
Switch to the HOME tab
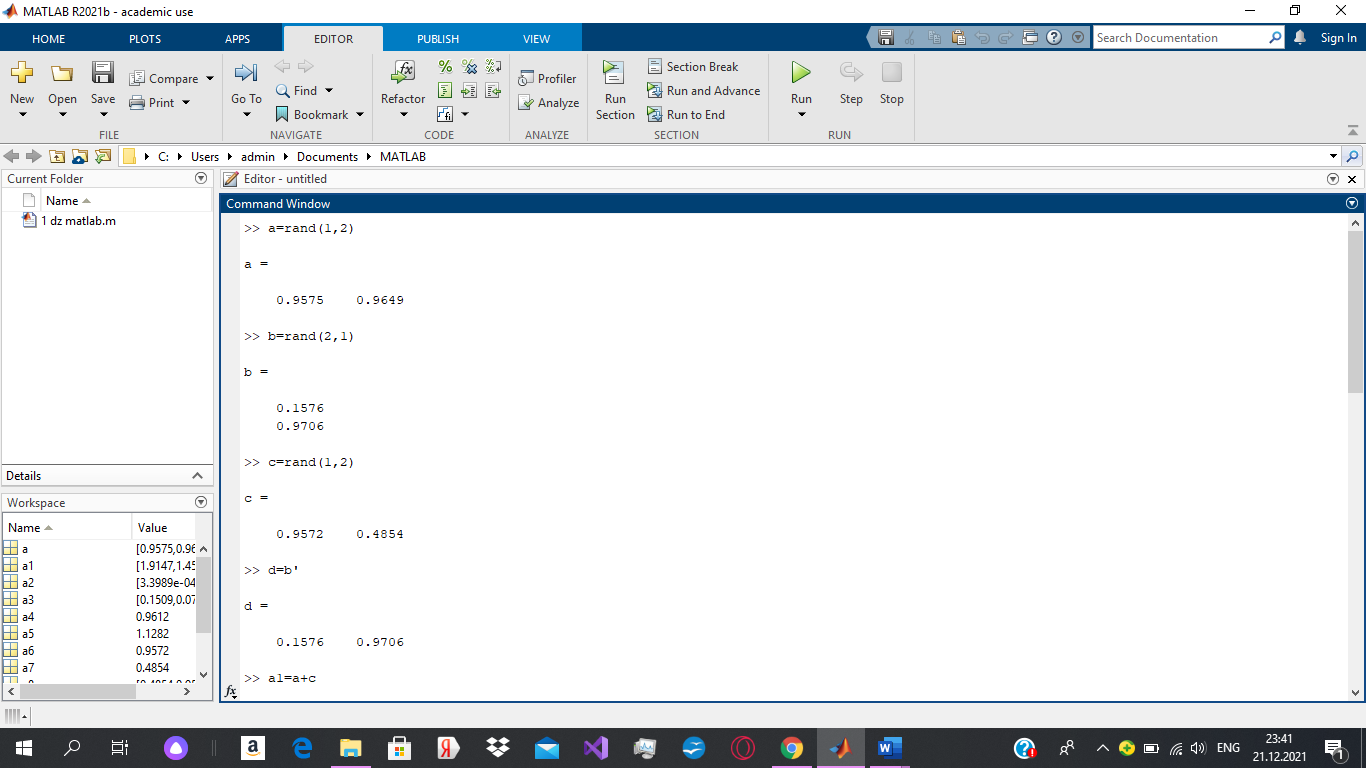(49, 39)
